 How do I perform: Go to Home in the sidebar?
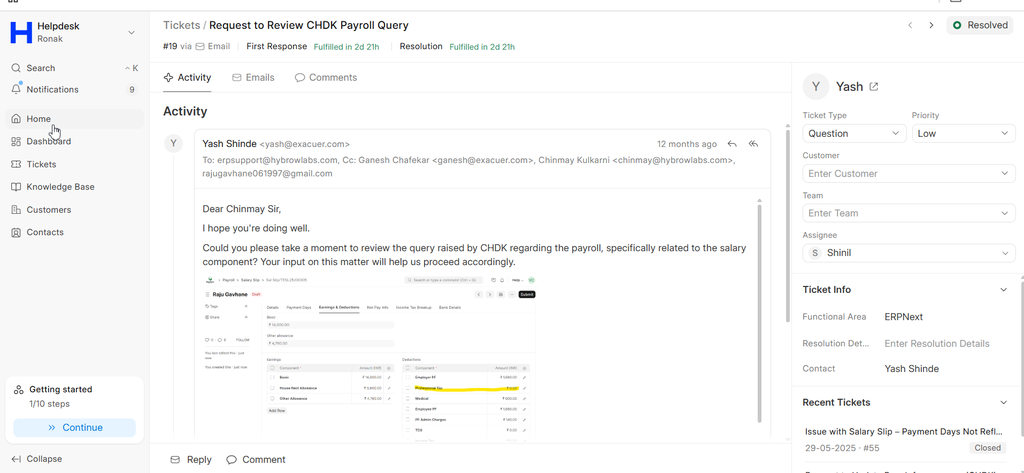74,119
